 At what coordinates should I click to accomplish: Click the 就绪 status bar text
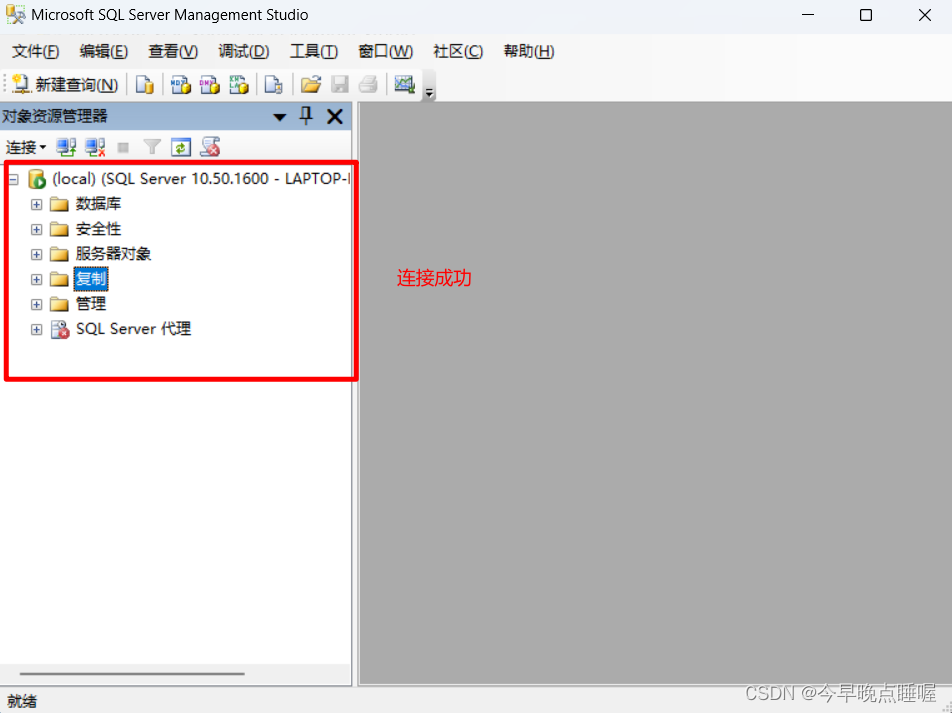click(22, 701)
